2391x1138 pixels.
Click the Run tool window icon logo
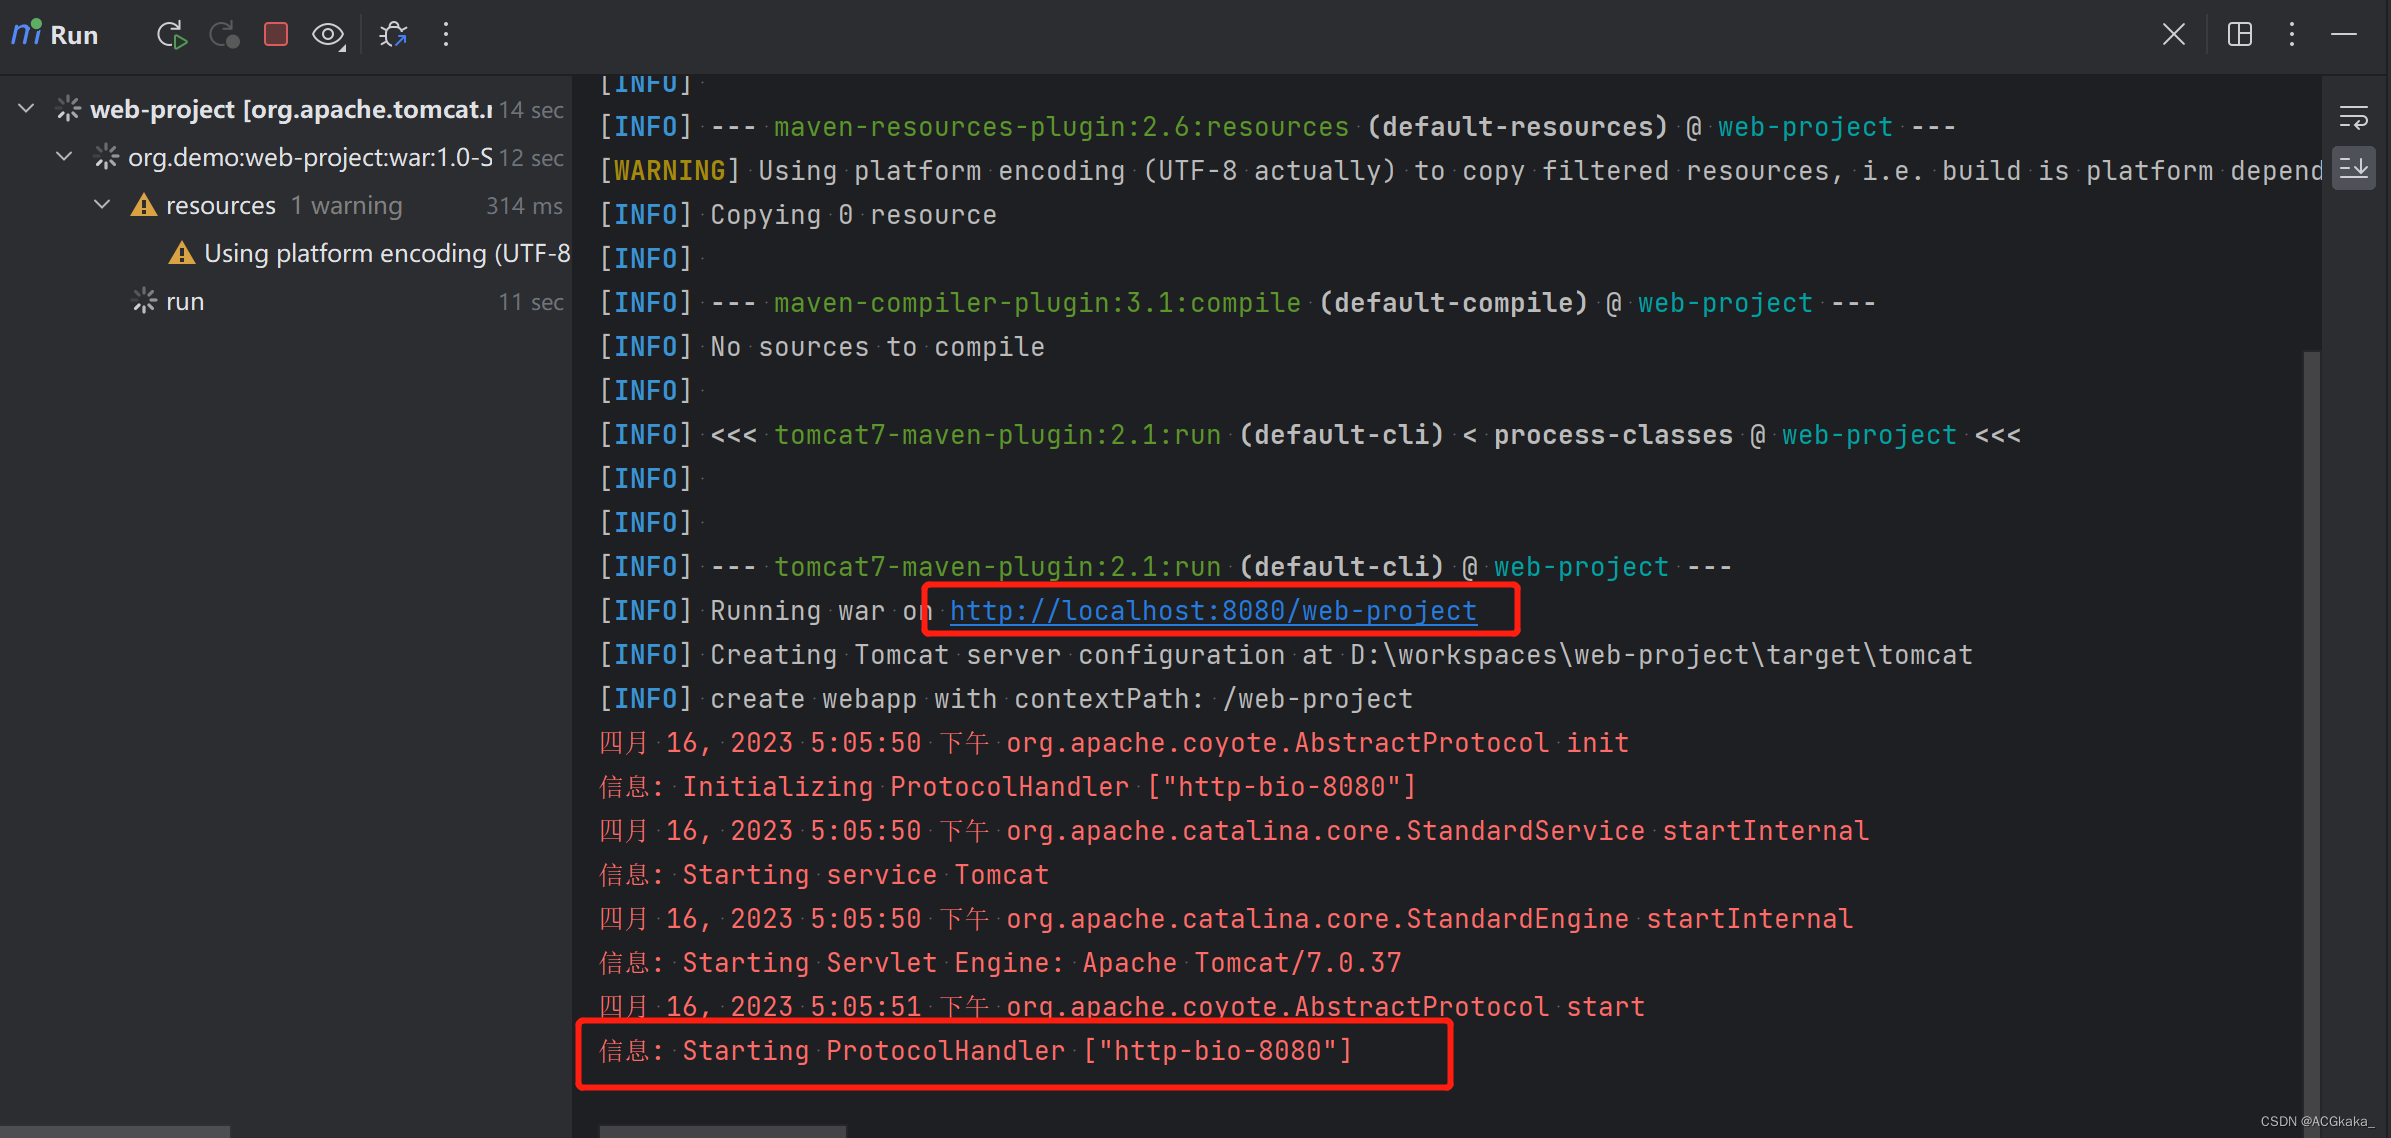[26, 34]
